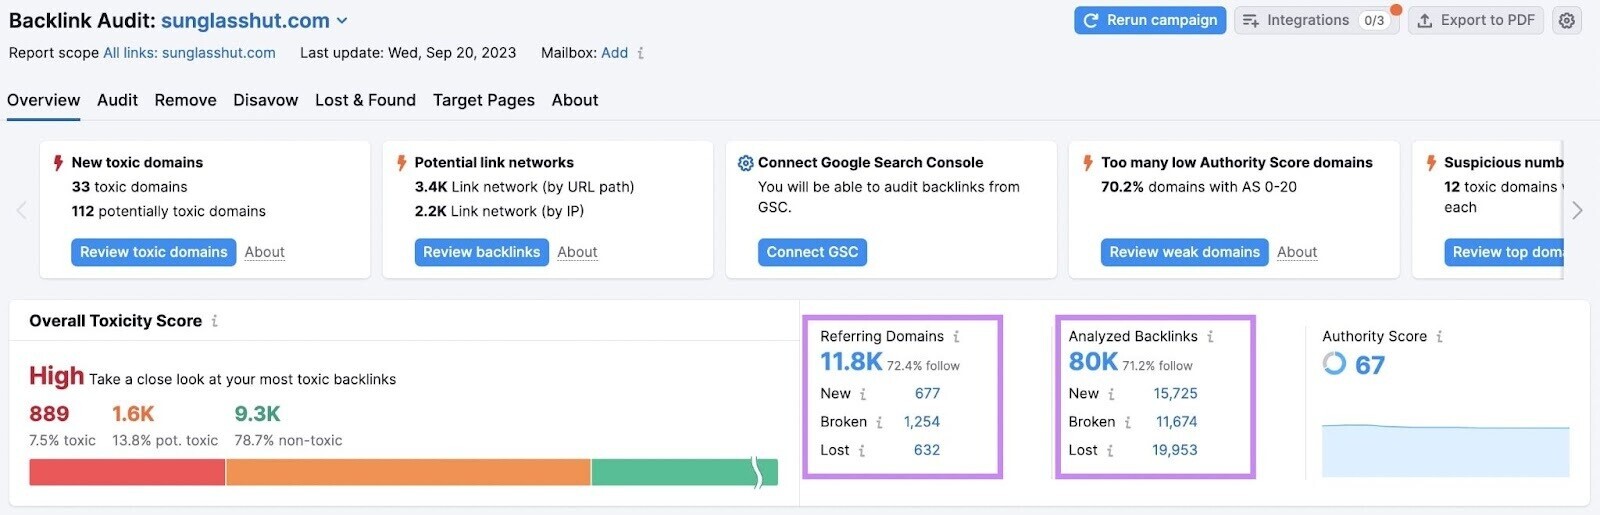Viewport: 1600px width, 515px height.
Task: Open the Remove tab
Action: (185, 100)
